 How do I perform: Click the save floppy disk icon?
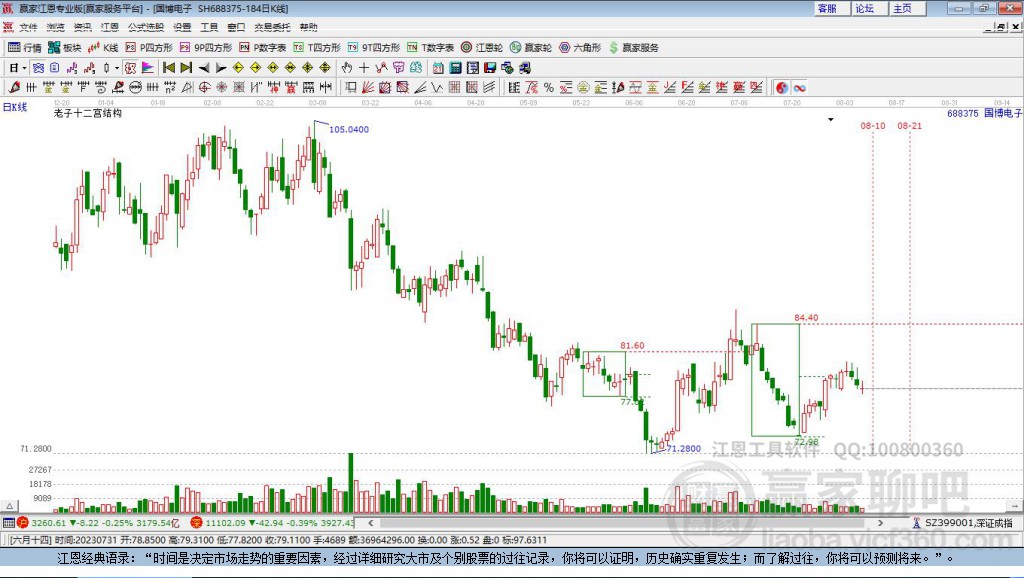(x=489, y=67)
